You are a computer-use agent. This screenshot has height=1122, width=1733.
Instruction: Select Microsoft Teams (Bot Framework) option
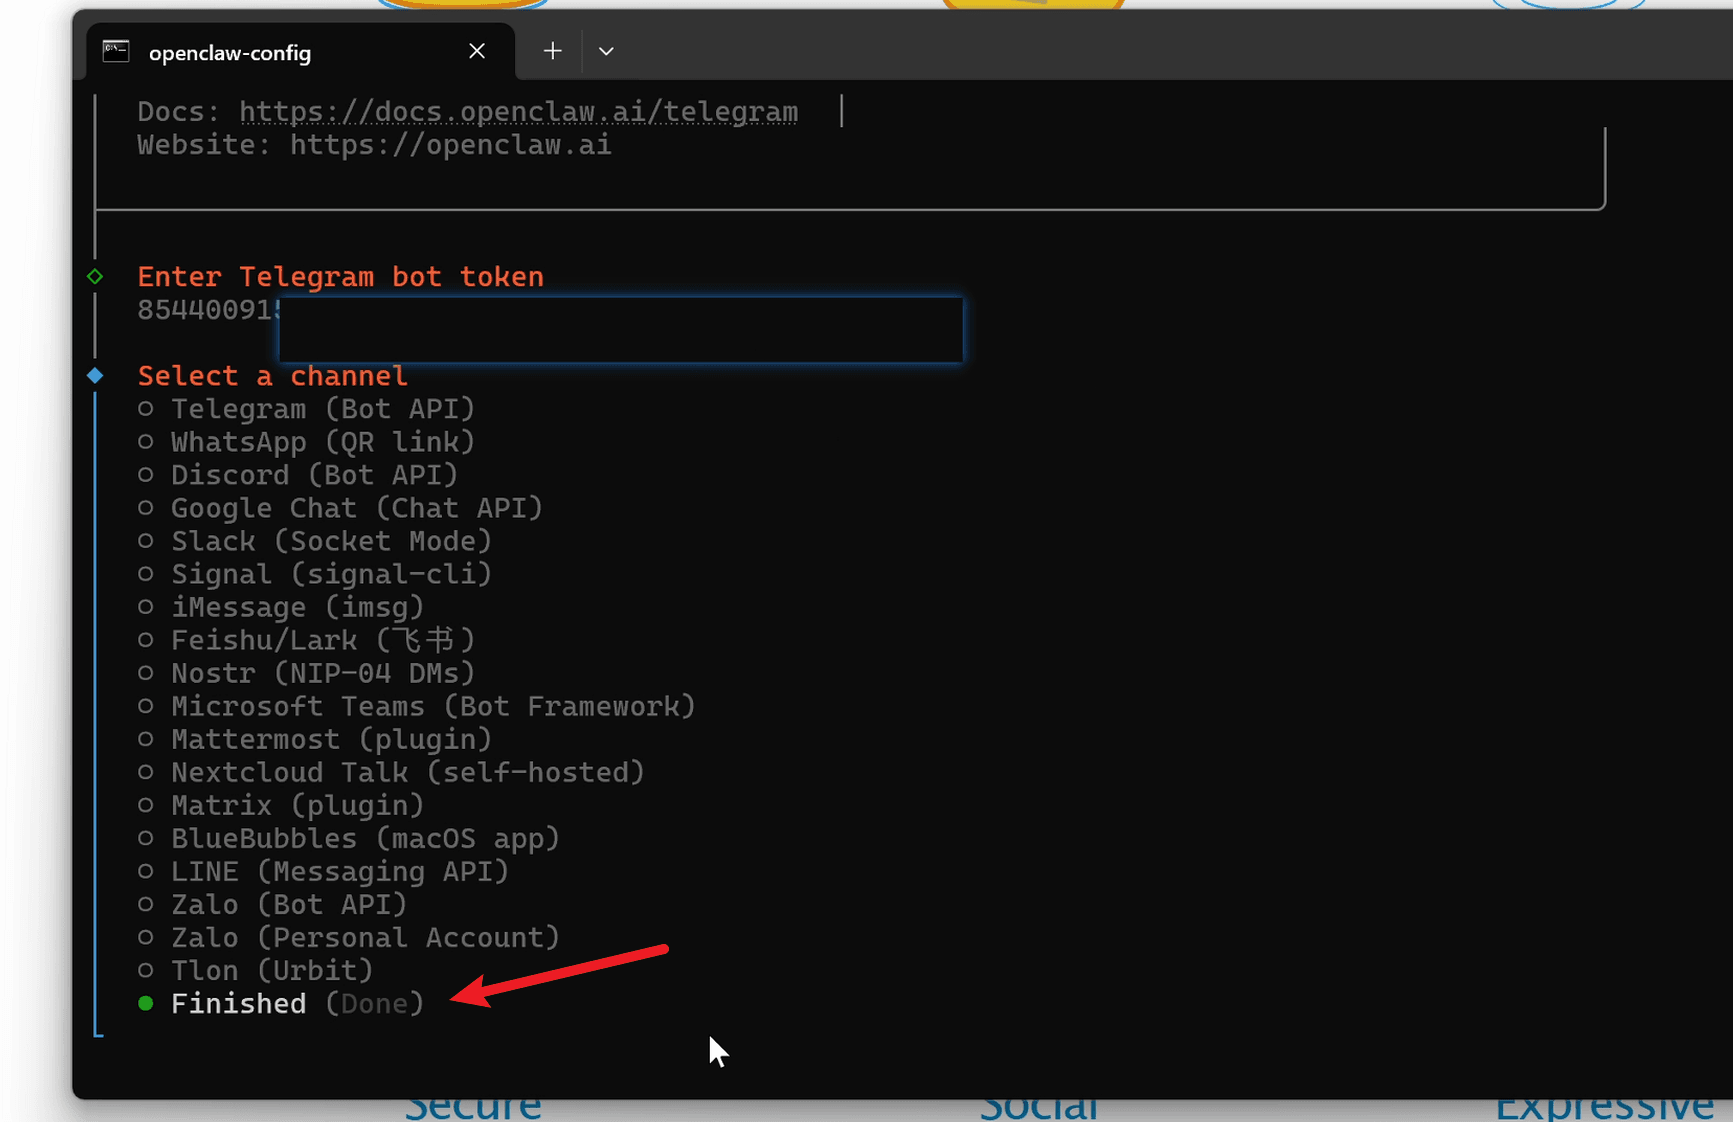[432, 706]
